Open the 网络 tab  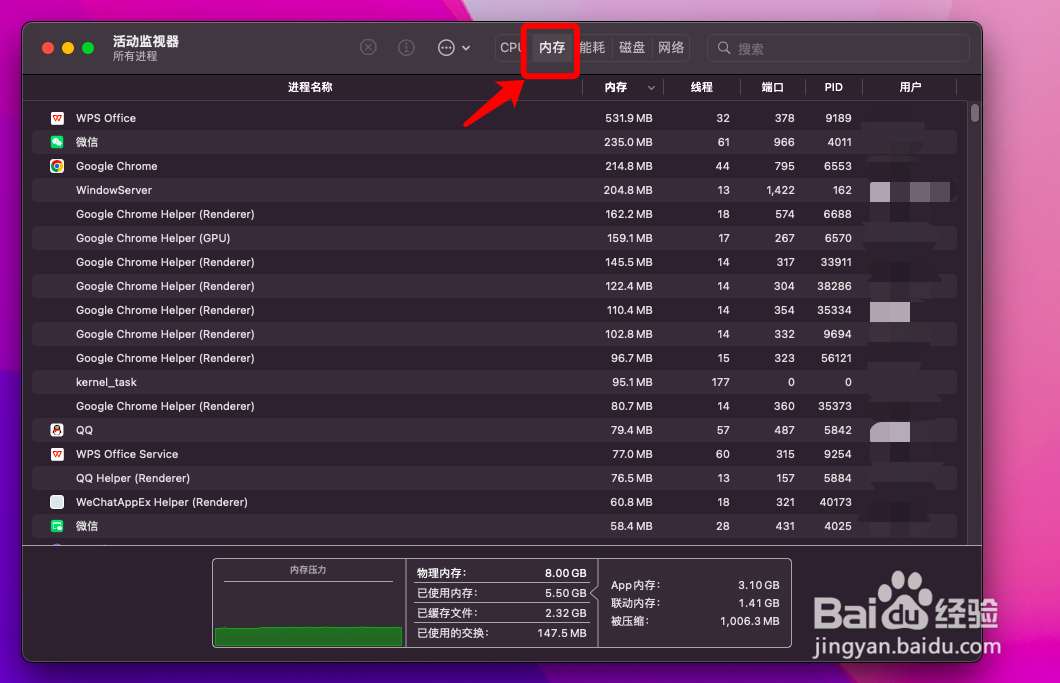[x=671, y=47]
